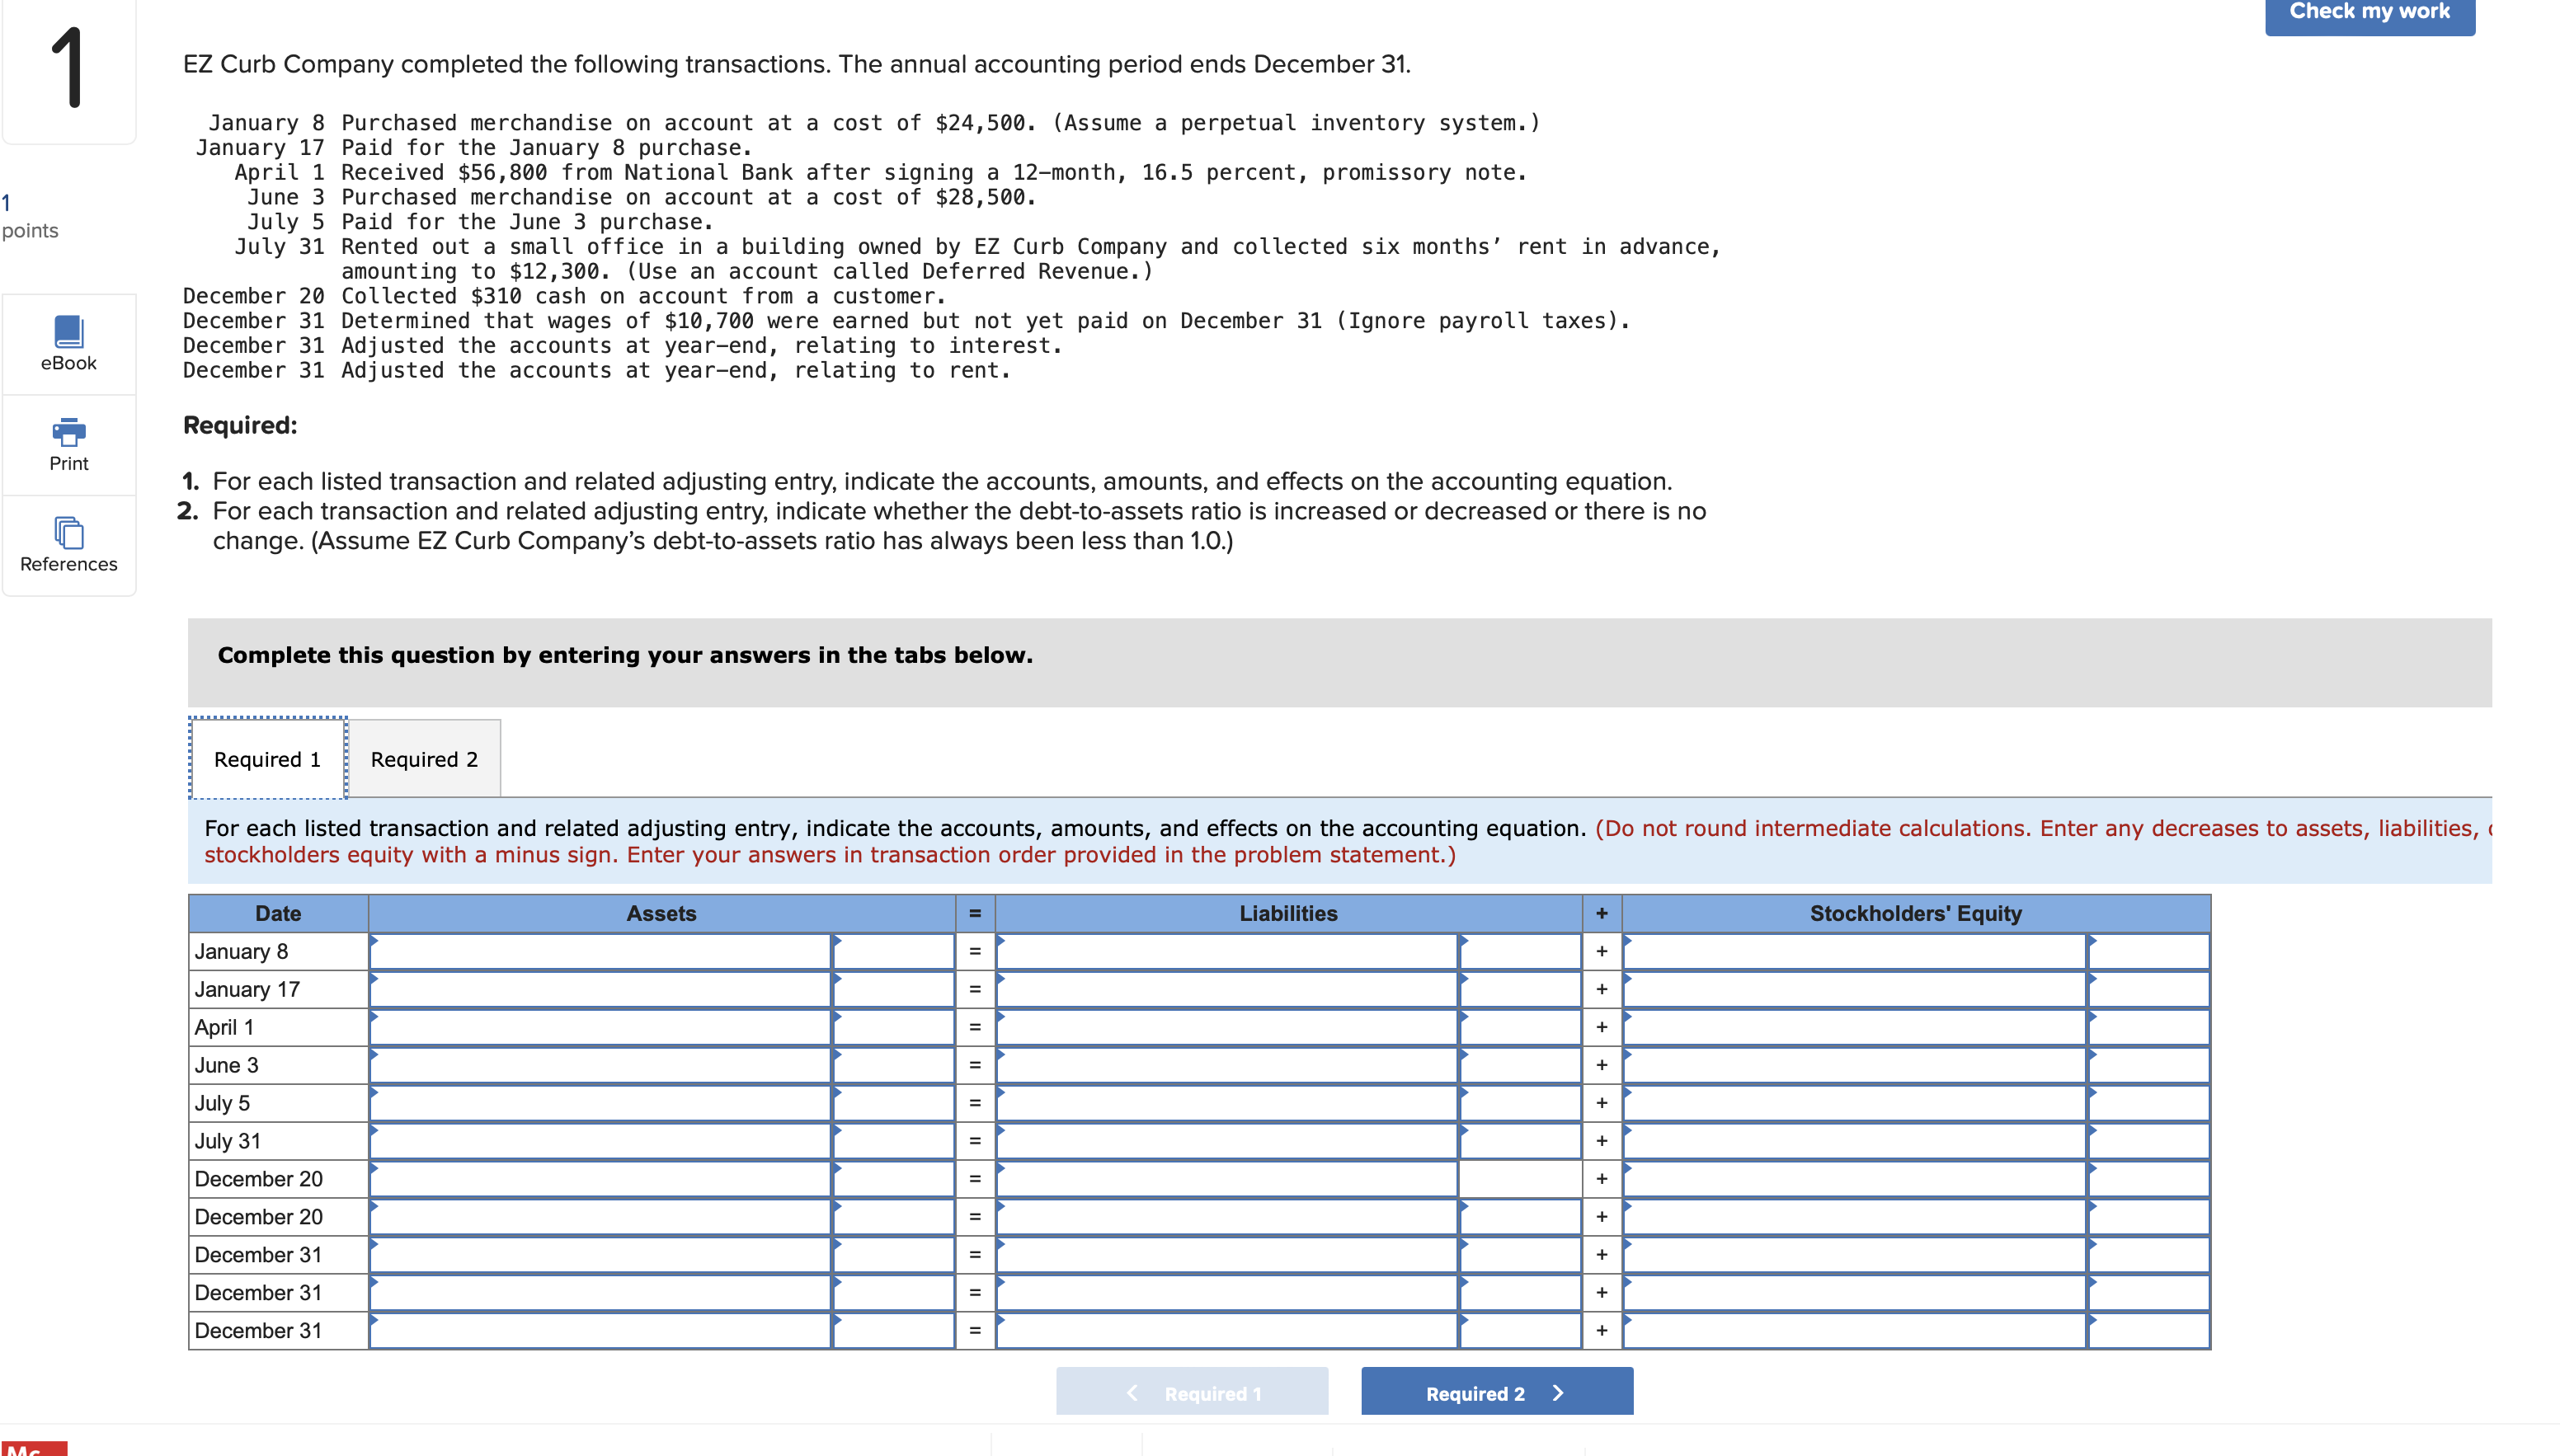Image resolution: width=2560 pixels, height=1456 pixels.
Task: Open January 8 Assets account dropdown
Action: [600, 952]
